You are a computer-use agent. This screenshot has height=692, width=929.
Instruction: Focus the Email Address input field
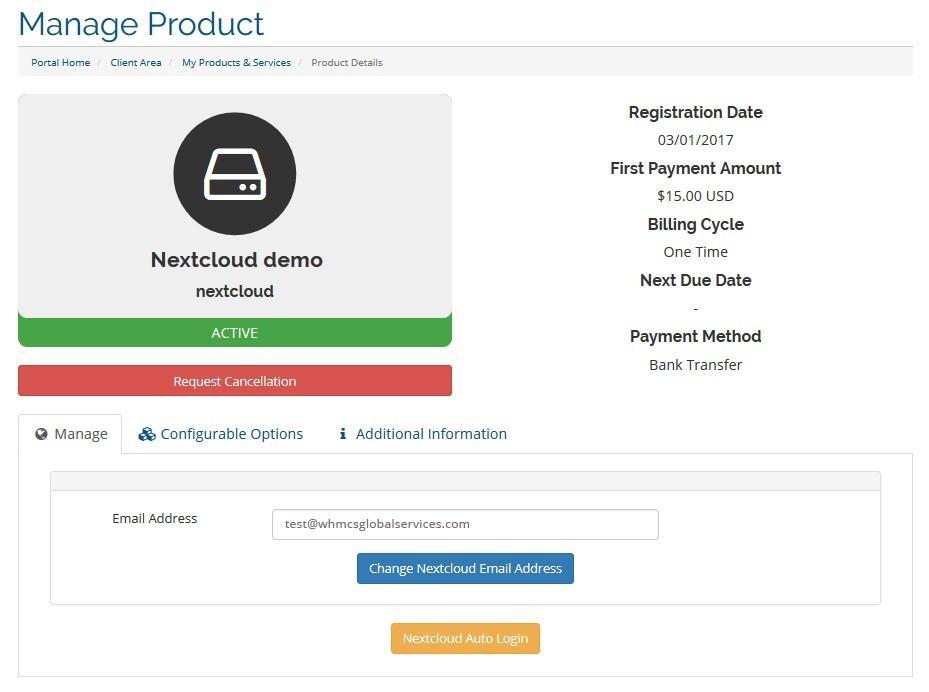(x=465, y=524)
